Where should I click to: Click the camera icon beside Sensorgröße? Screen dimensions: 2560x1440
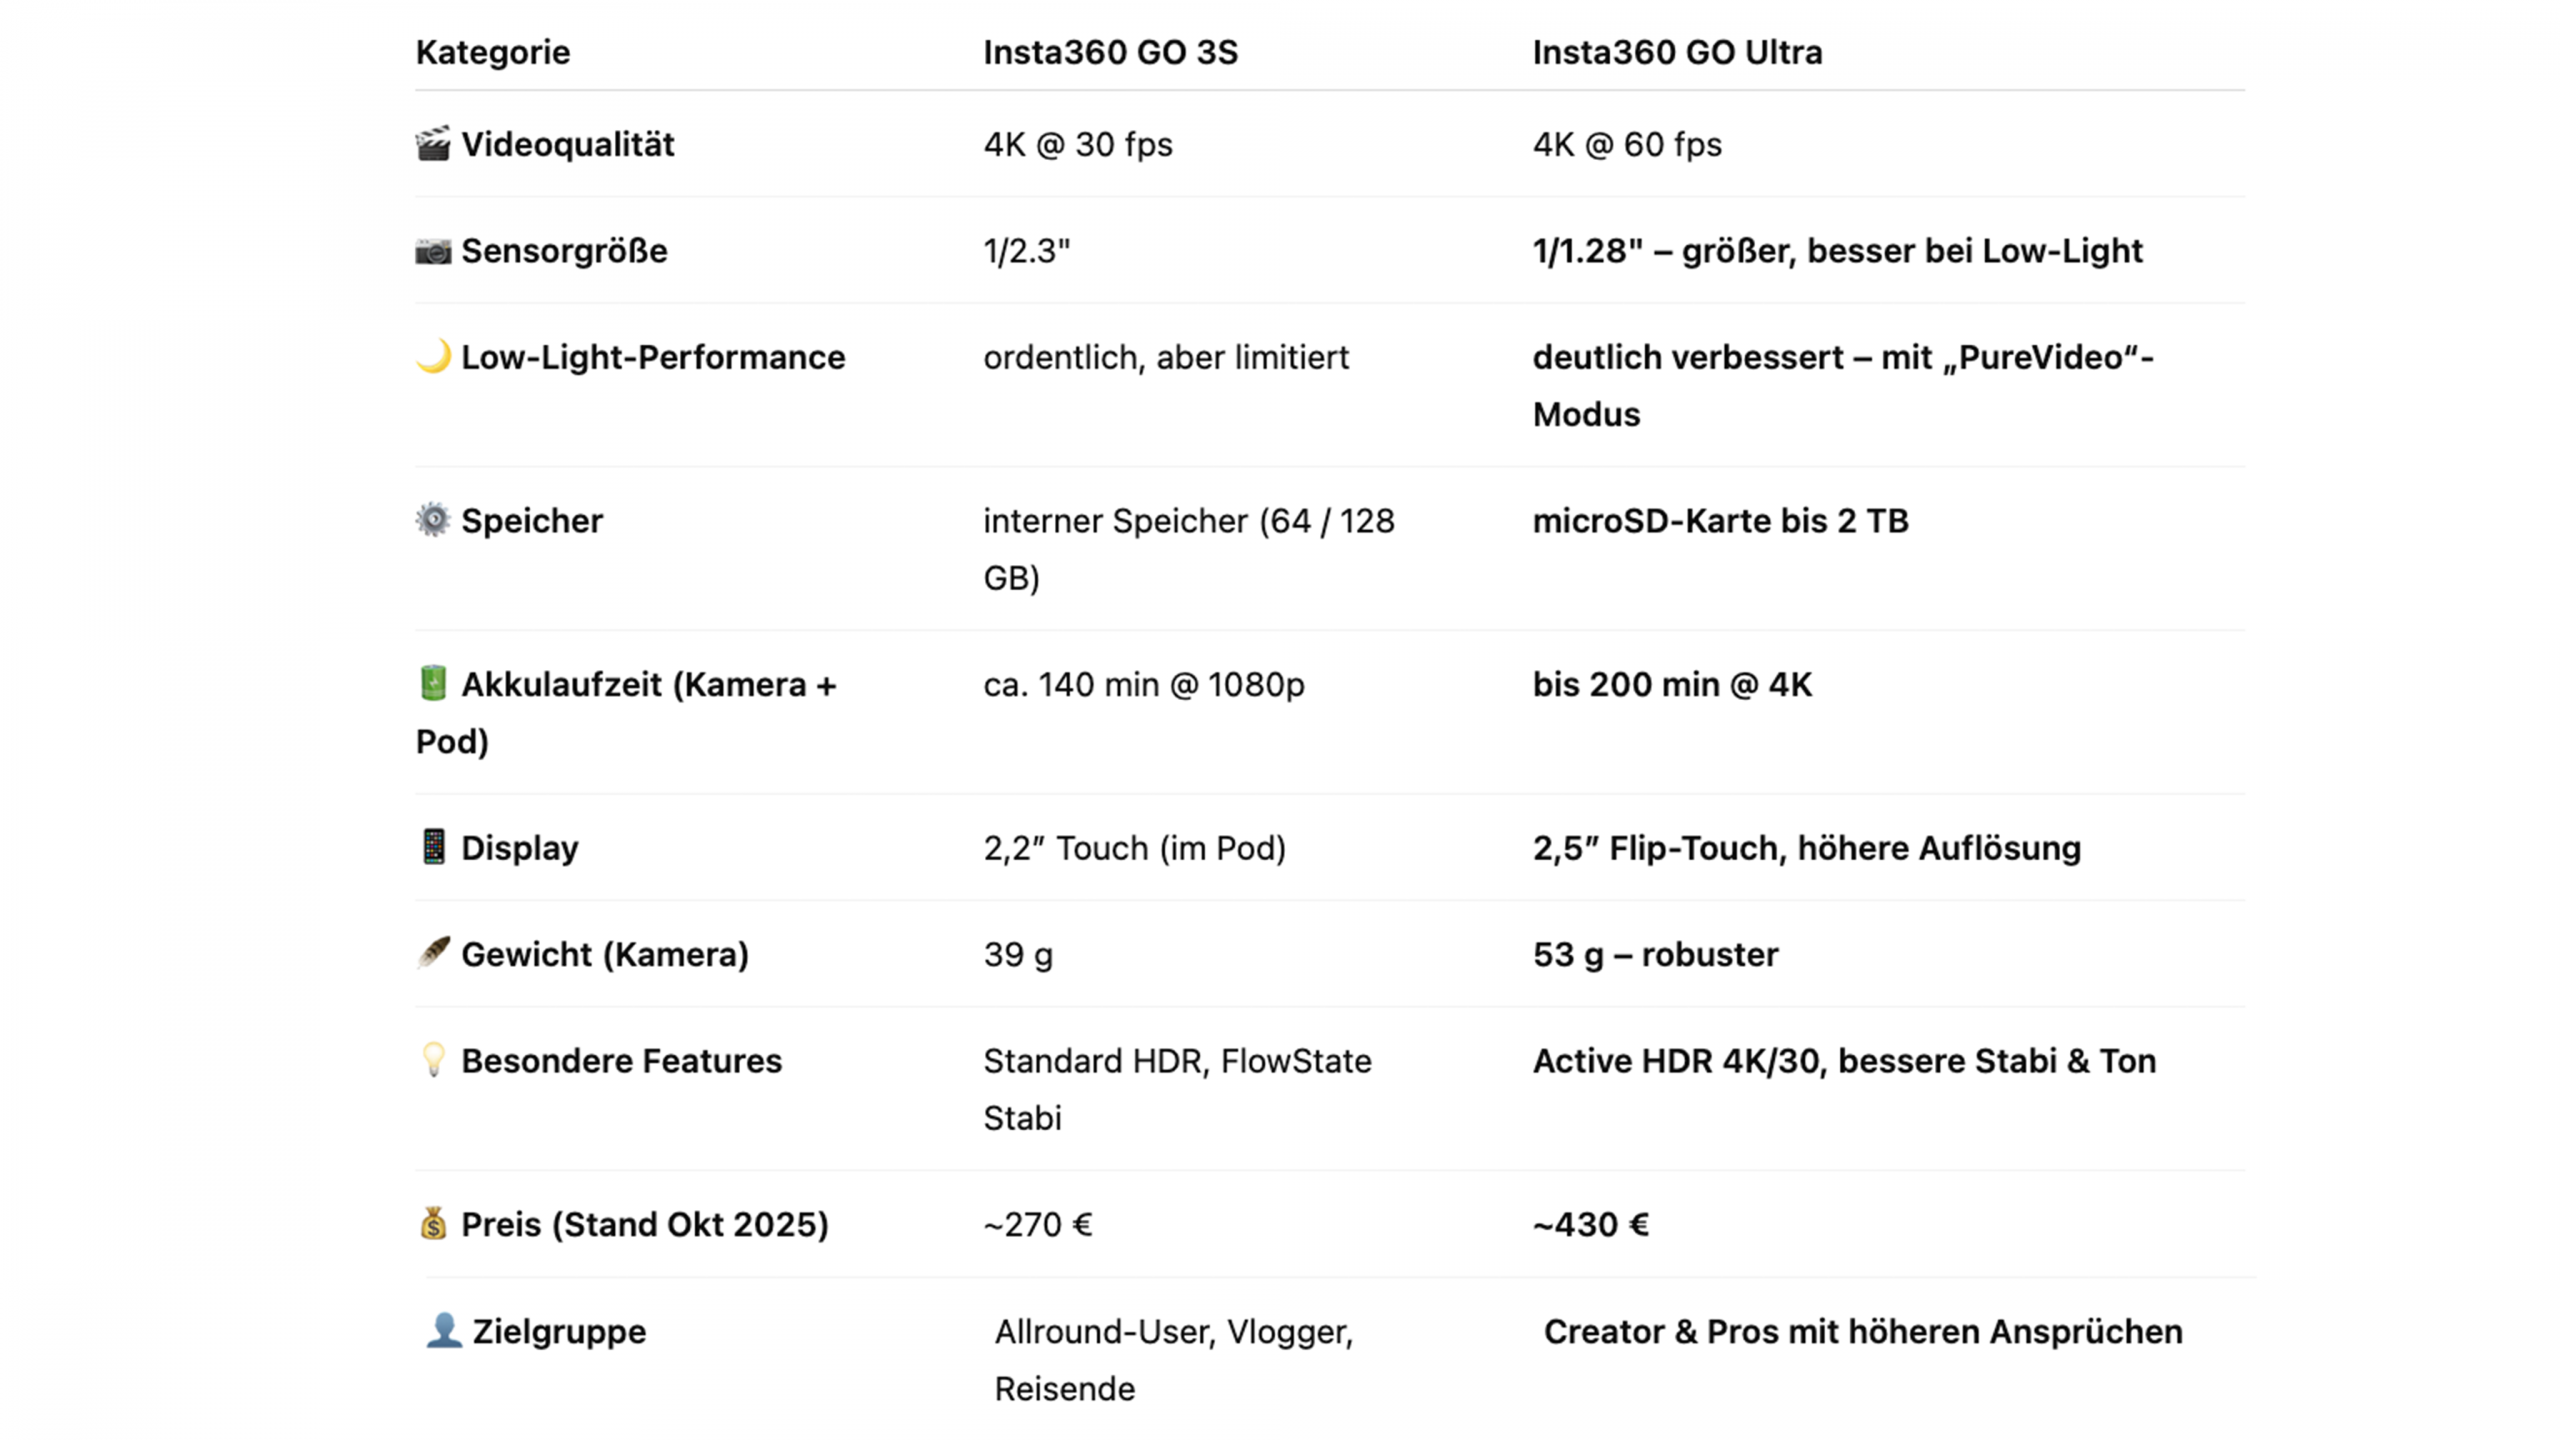pos(432,251)
